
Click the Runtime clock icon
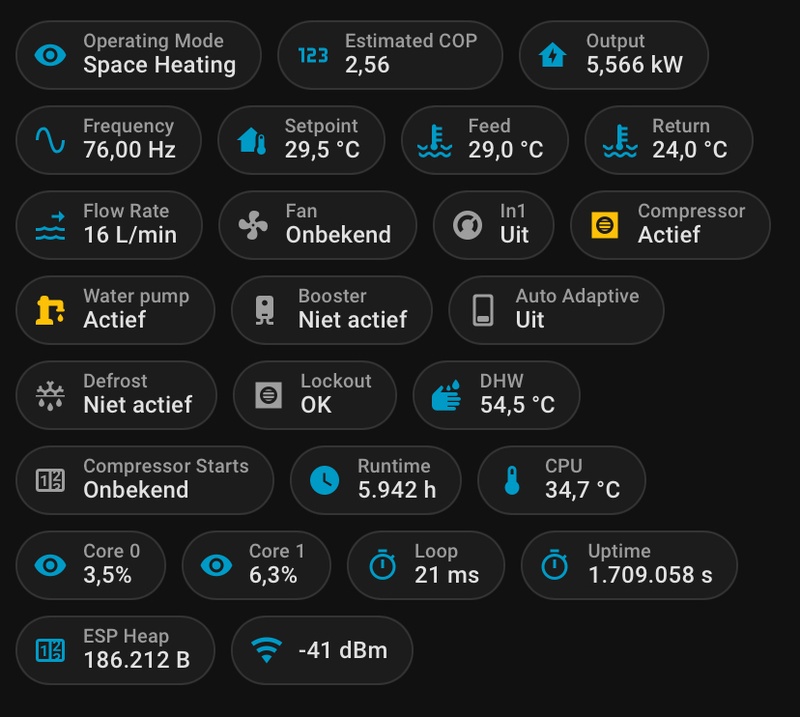pyautogui.click(x=325, y=481)
